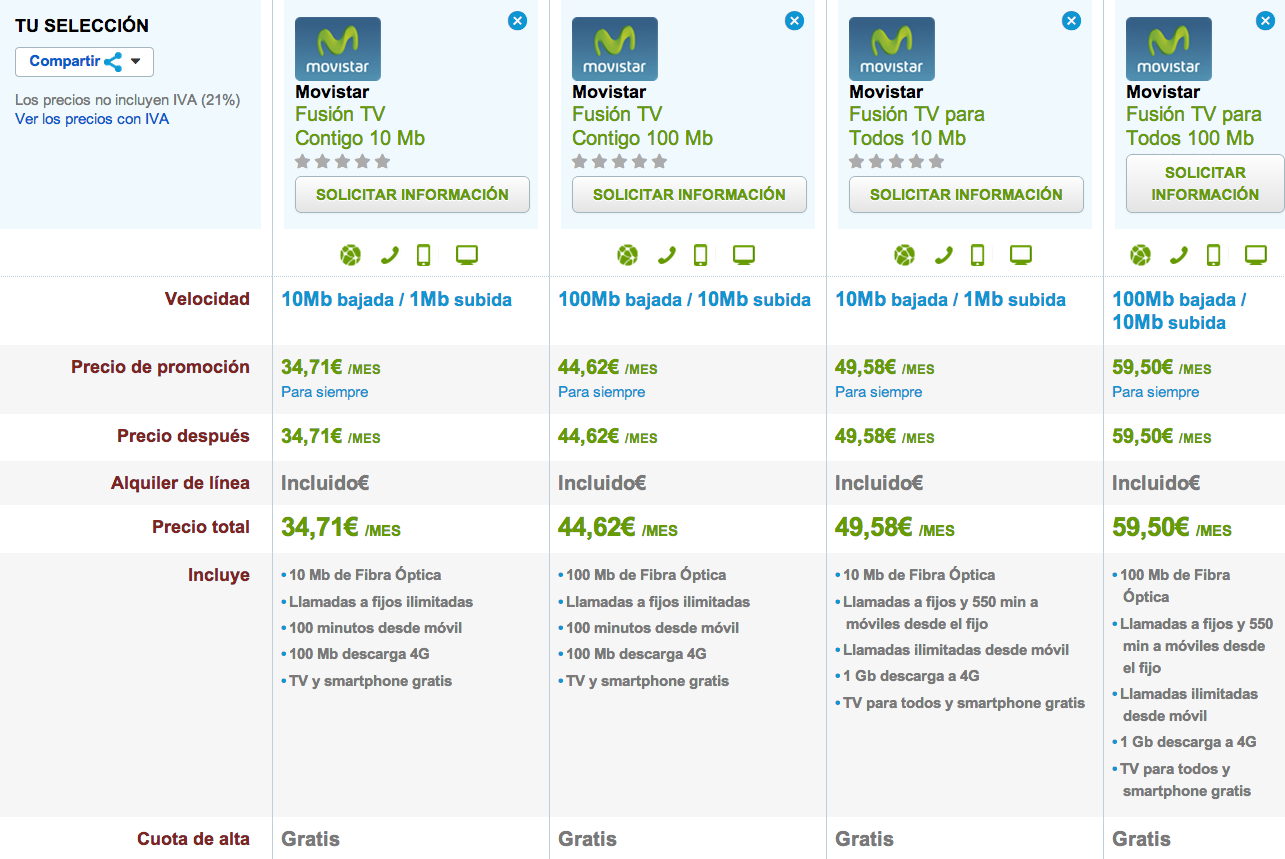Click TU SELECCIÓN heading

(82, 26)
